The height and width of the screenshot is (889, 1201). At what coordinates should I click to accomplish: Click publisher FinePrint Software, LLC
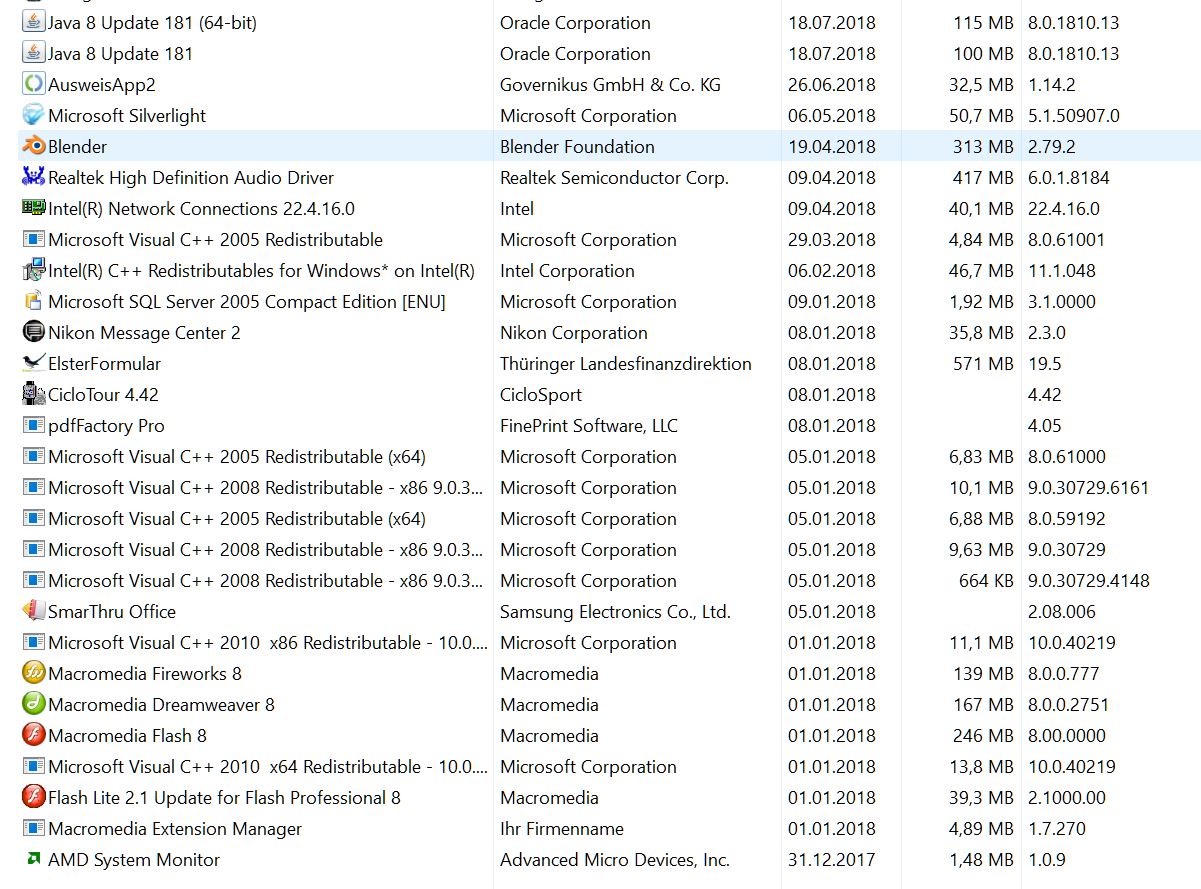pos(589,425)
